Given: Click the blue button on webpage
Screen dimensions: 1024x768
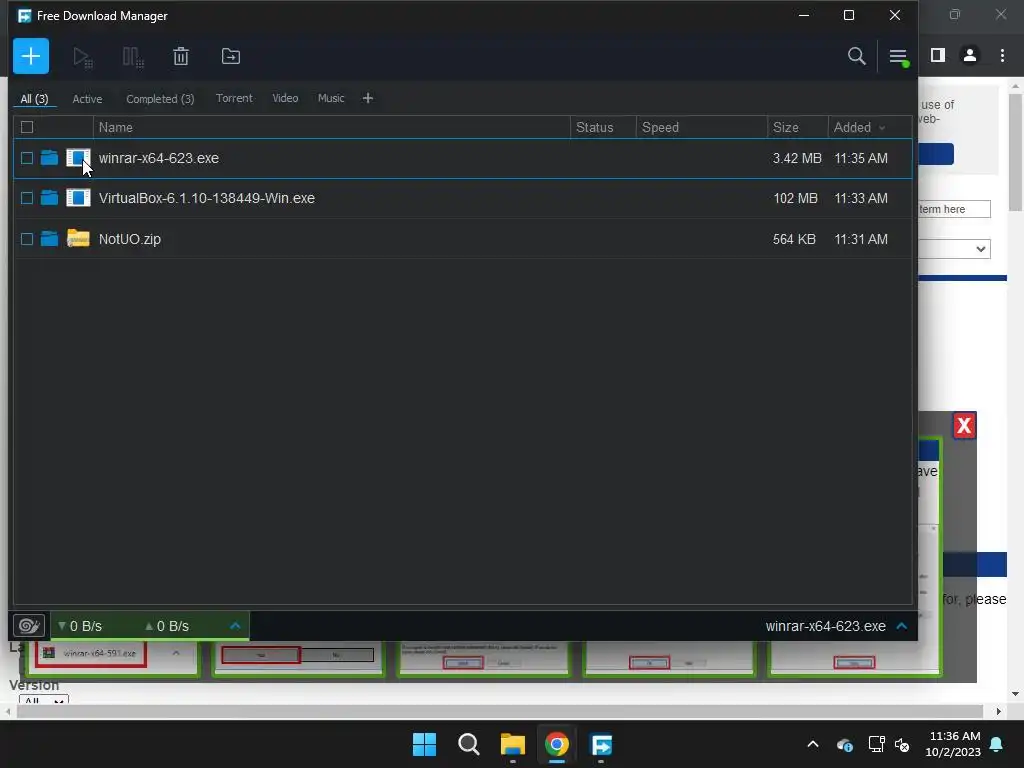Looking at the screenshot, I should point(936,154).
